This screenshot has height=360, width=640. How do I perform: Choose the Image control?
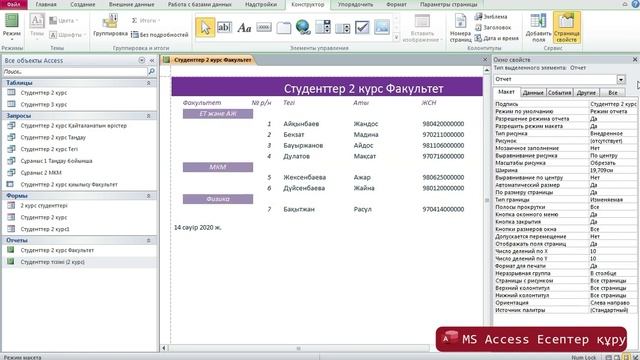click(x=382, y=27)
